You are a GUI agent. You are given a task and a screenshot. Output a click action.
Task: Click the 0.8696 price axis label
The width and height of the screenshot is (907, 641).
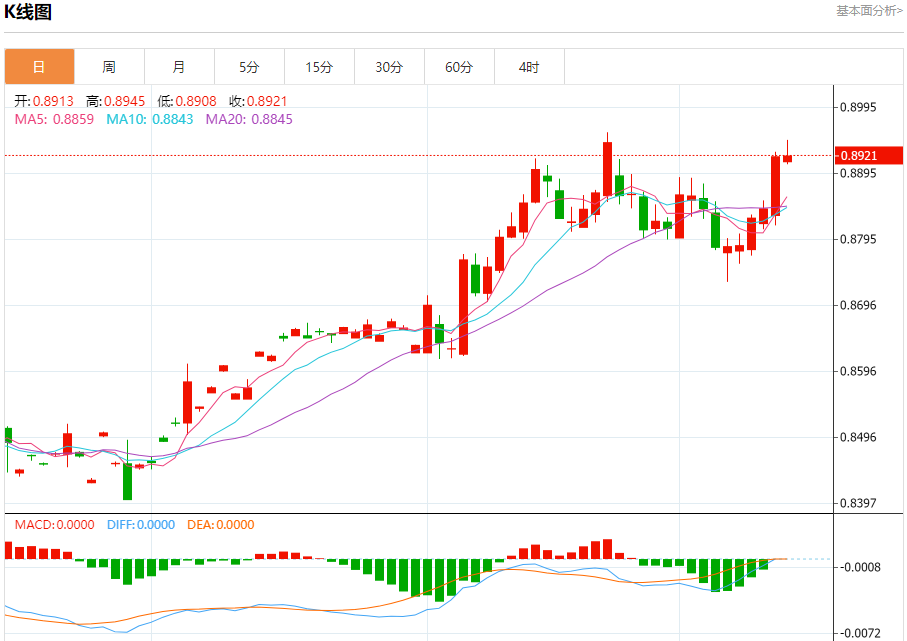point(858,305)
